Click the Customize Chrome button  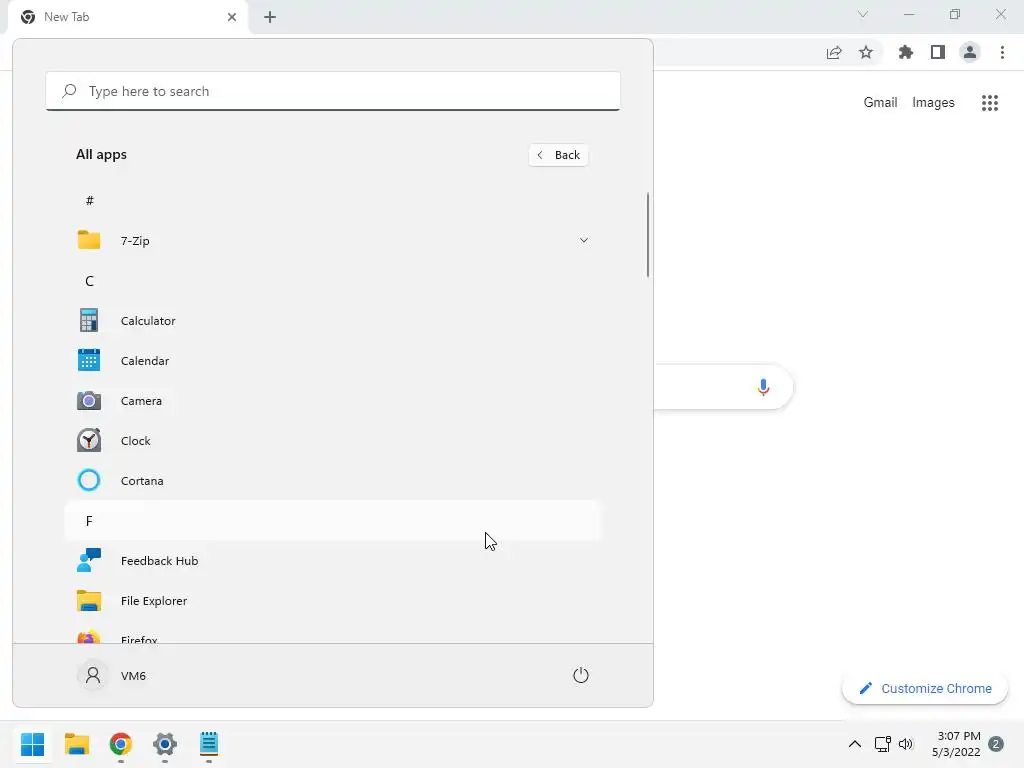pos(925,688)
